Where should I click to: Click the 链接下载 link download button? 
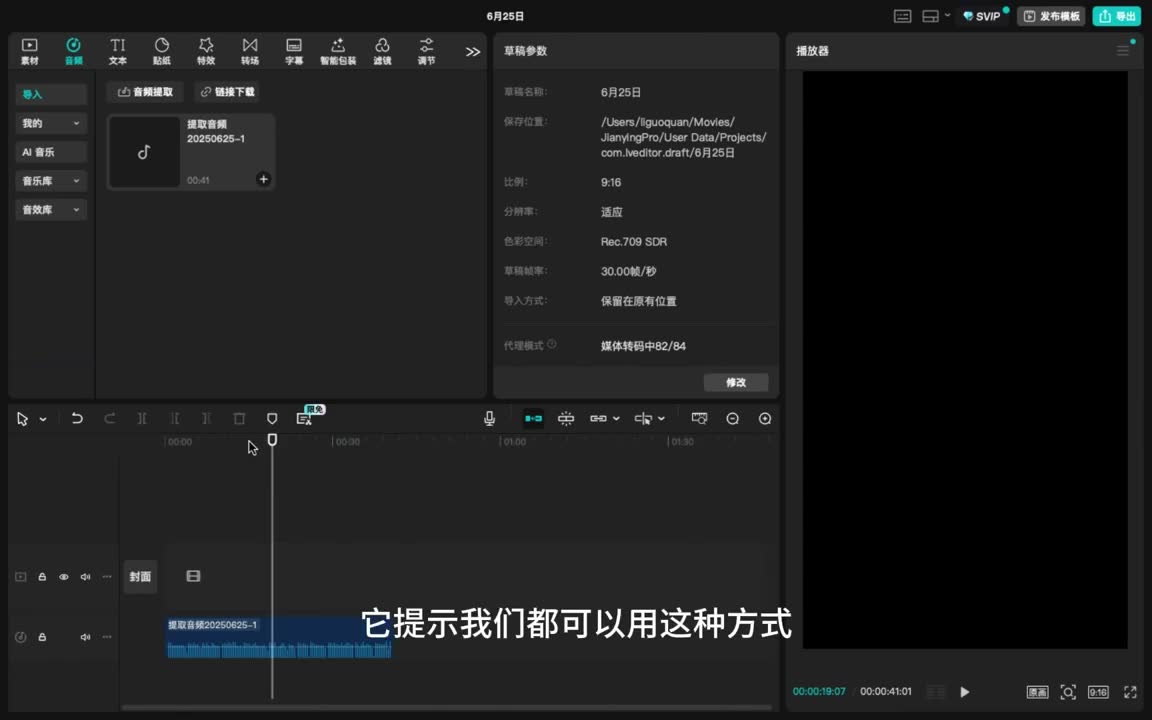228,92
